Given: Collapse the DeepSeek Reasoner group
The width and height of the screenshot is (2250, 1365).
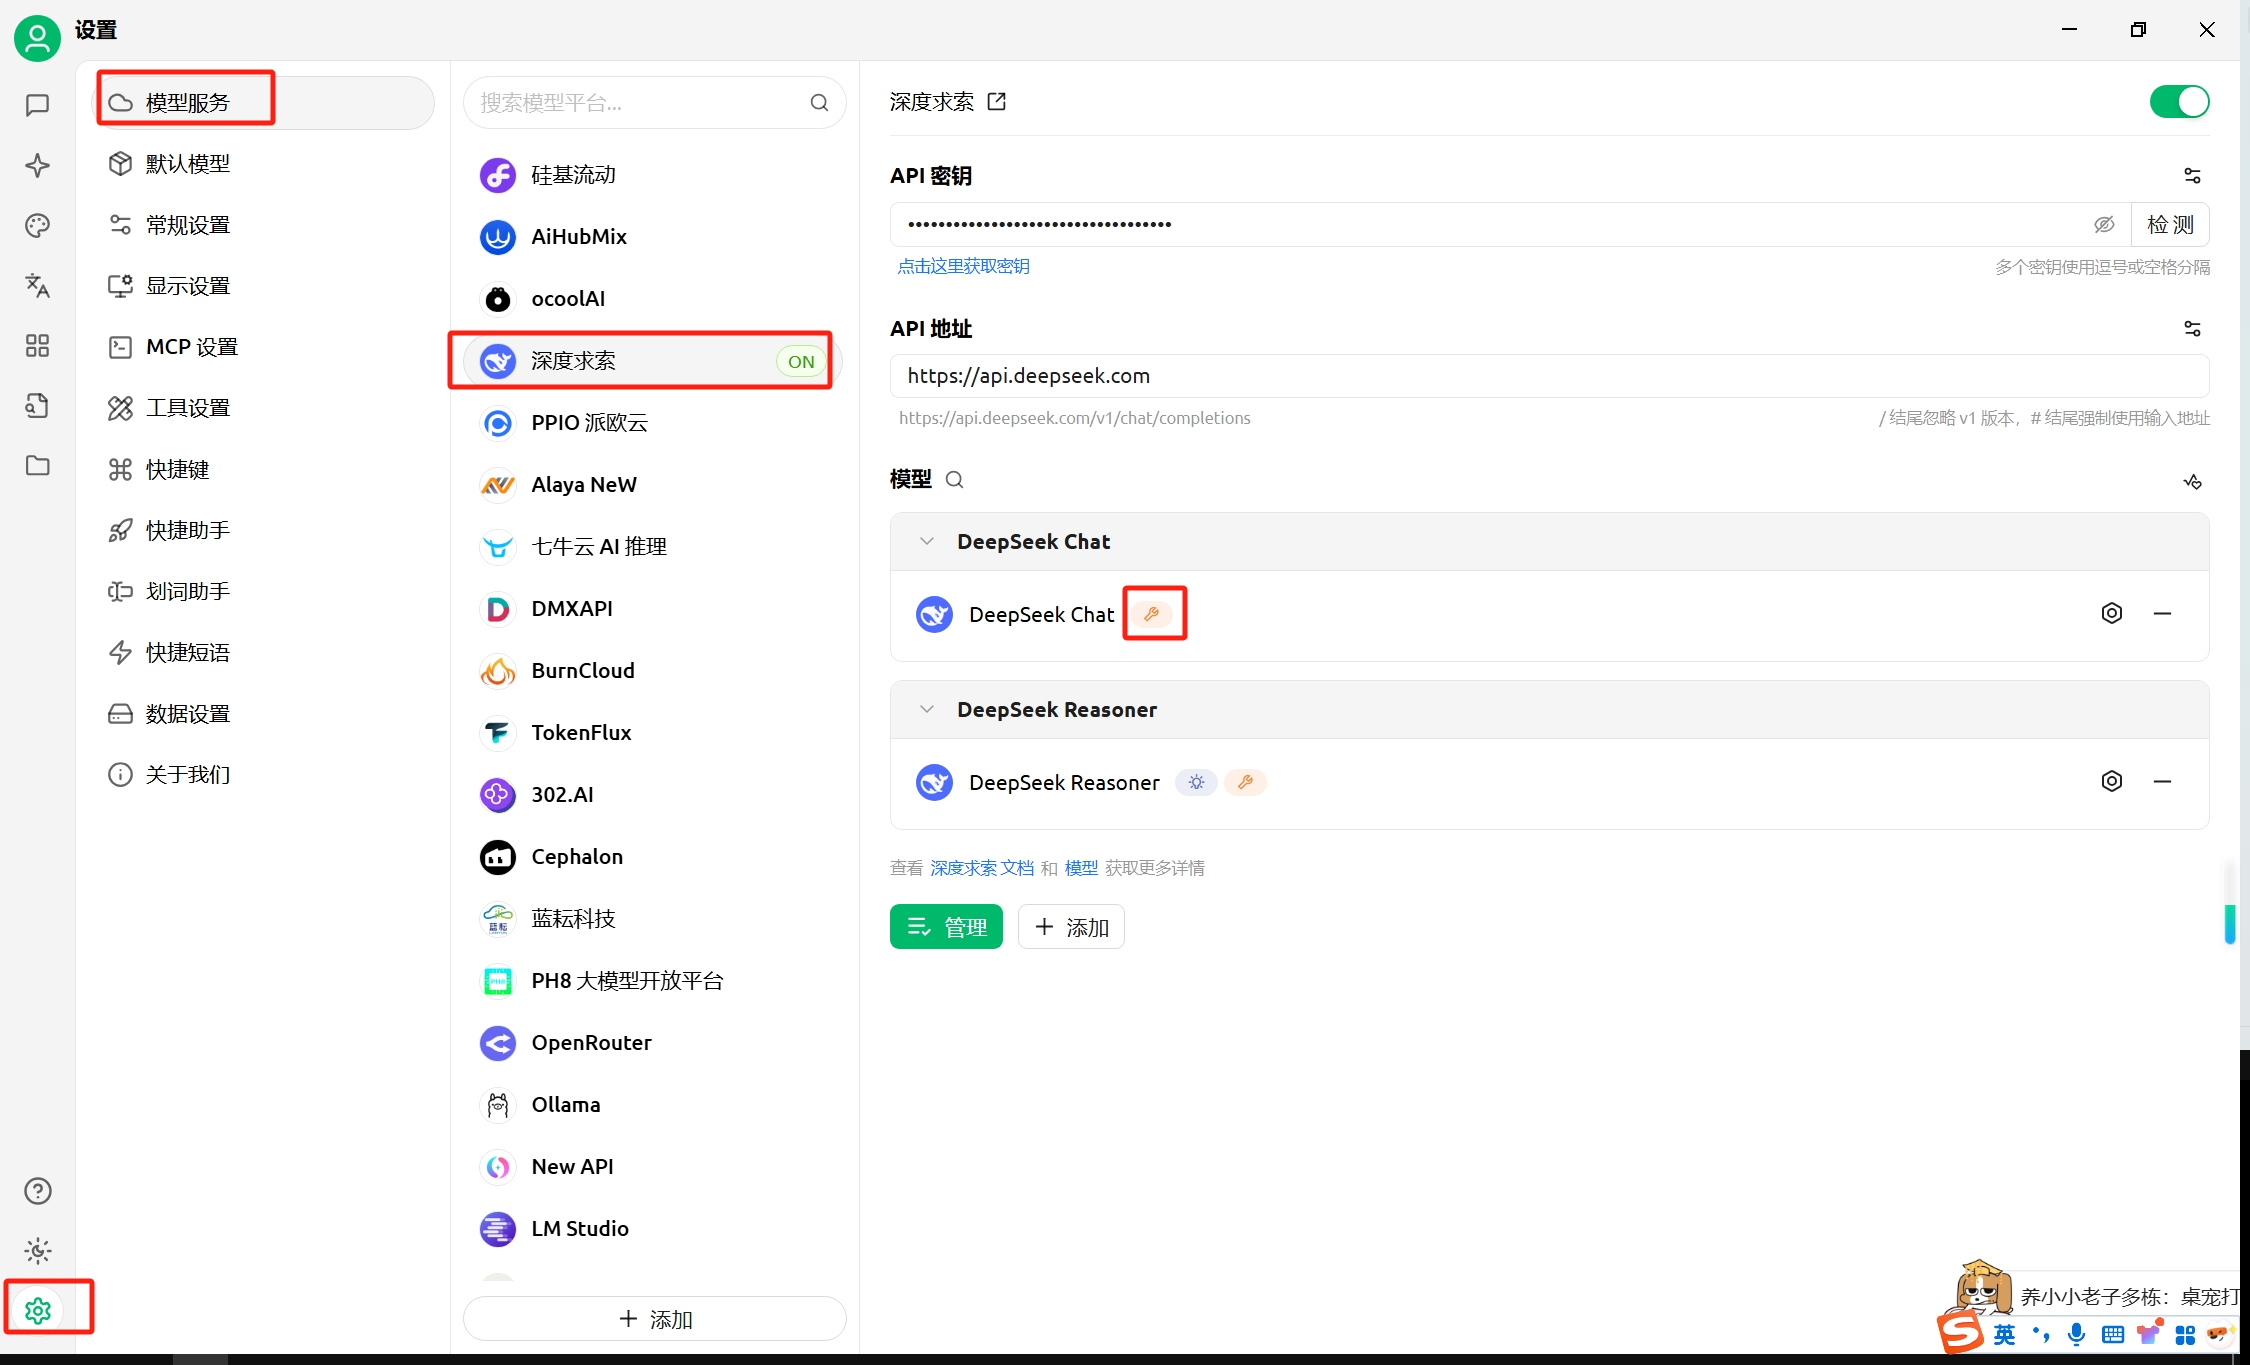Looking at the screenshot, I should pos(927,709).
